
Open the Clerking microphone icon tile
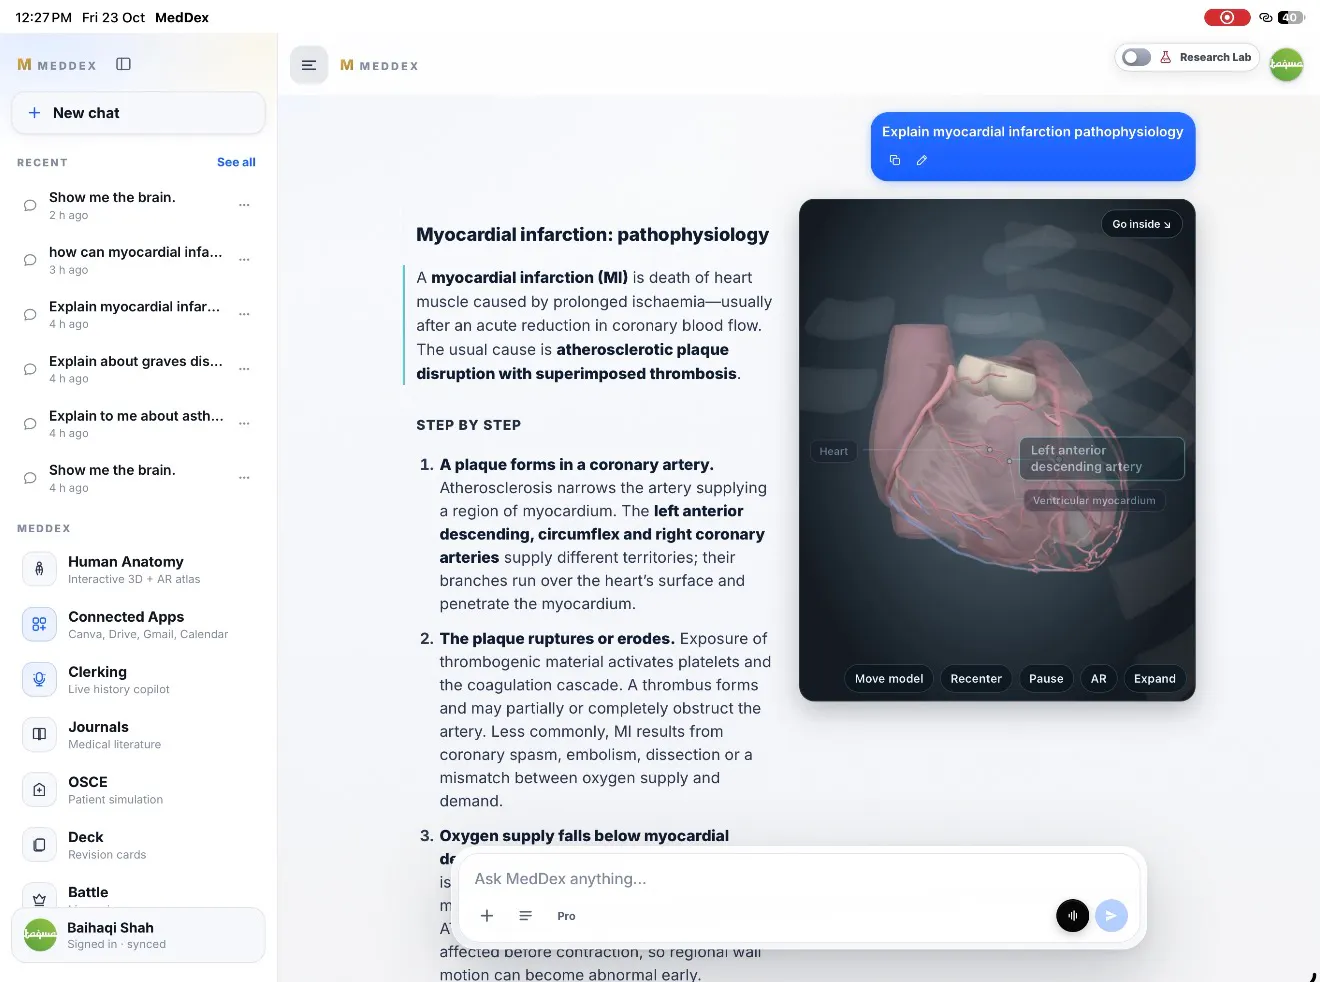coord(39,679)
